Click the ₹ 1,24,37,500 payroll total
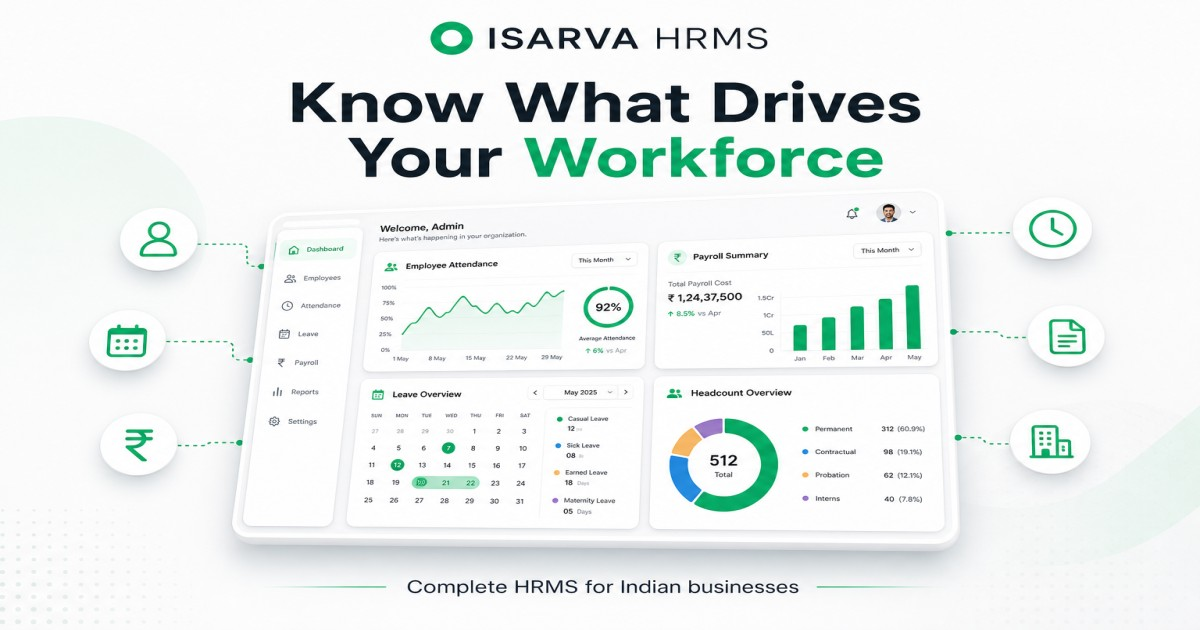The height and width of the screenshot is (630, 1200). (x=705, y=297)
